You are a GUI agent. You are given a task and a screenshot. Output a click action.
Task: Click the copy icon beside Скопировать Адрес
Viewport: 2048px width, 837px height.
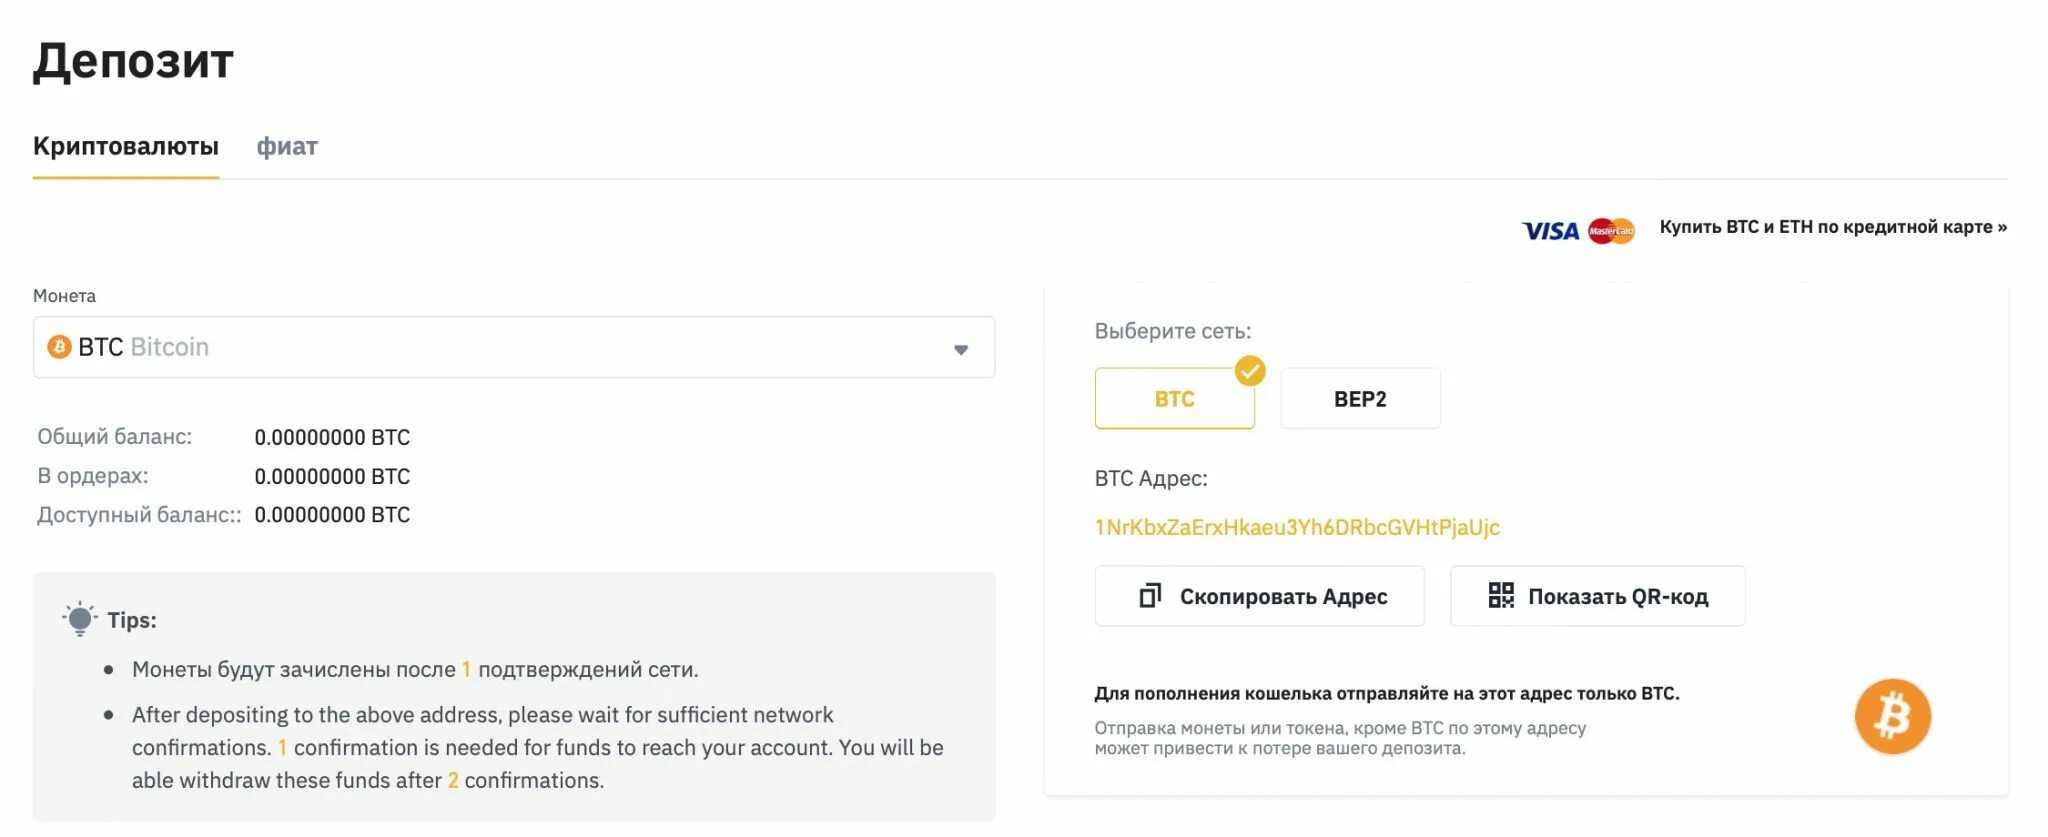[1150, 596]
